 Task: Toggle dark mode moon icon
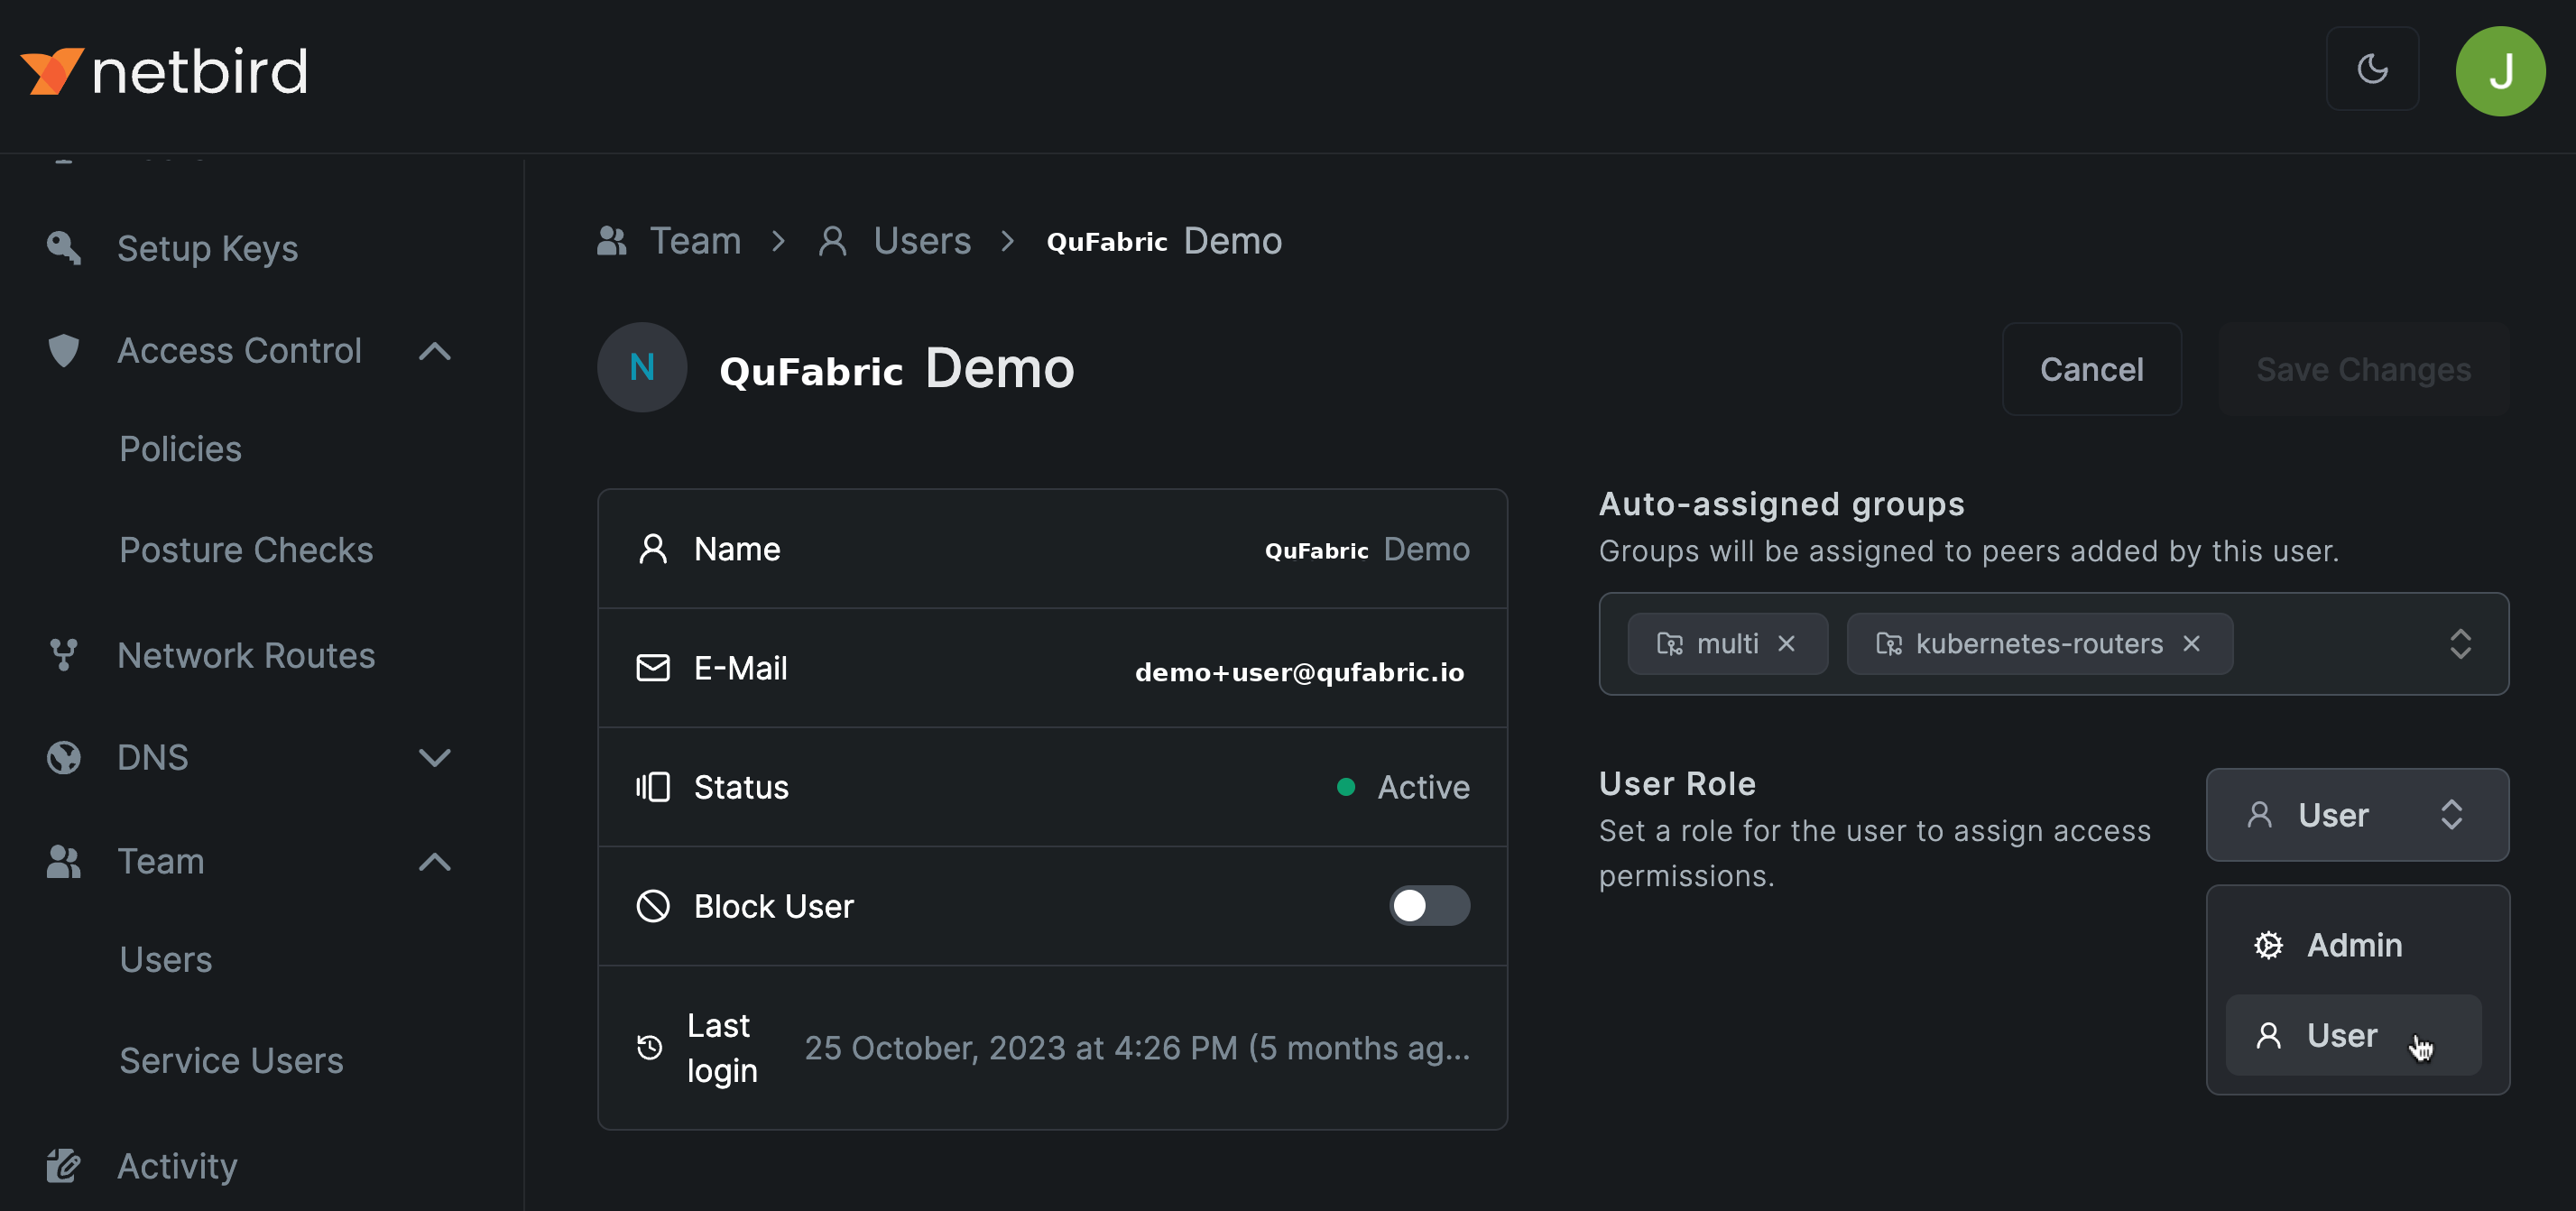pos(2372,69)
